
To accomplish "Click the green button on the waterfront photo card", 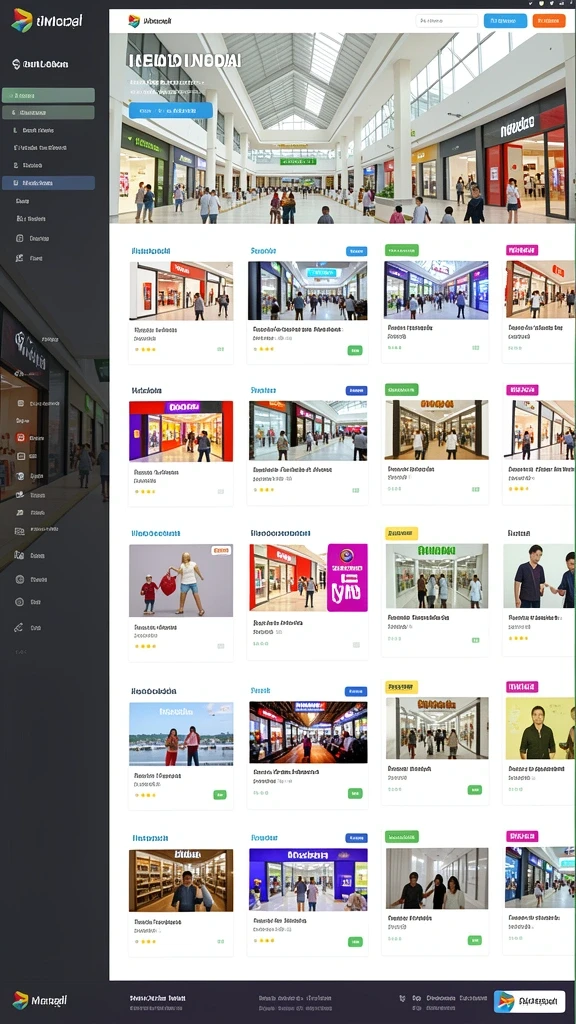I will (220, 795).
